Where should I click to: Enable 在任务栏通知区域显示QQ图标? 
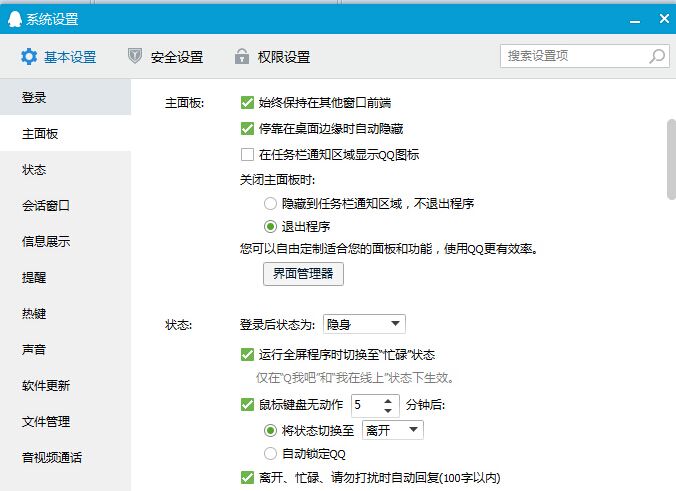247,154
